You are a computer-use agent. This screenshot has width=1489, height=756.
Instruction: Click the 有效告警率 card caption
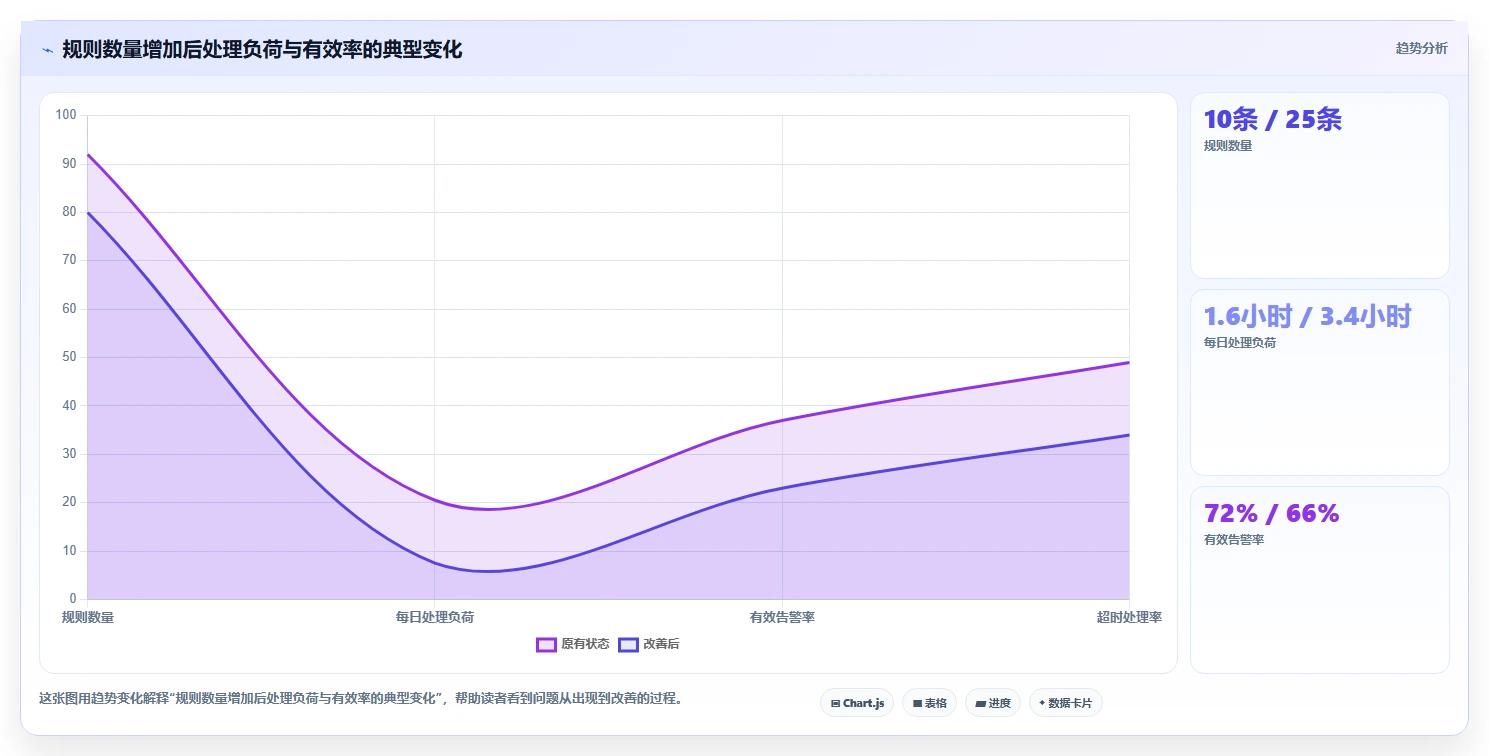(x=1234, y=540)
